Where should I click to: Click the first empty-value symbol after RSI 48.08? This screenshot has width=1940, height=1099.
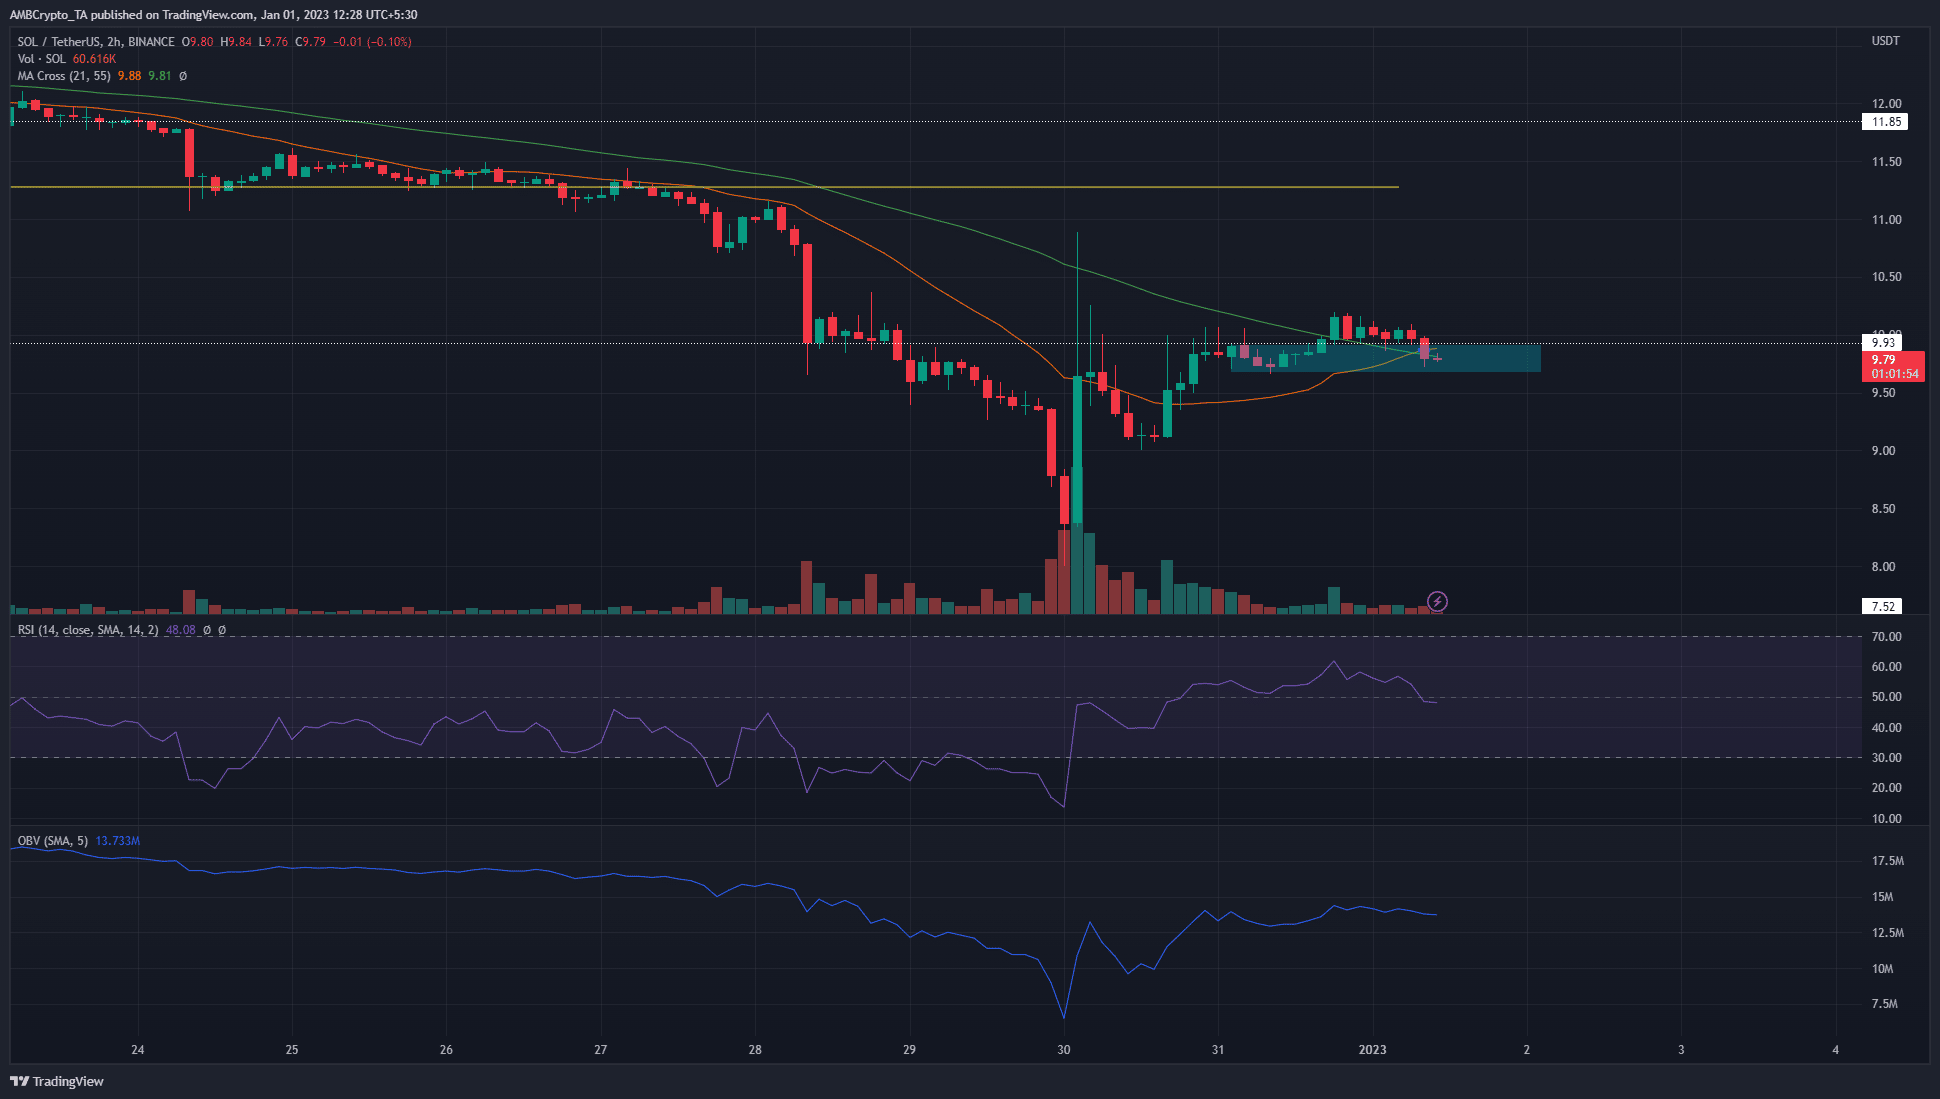coord(207,630)
